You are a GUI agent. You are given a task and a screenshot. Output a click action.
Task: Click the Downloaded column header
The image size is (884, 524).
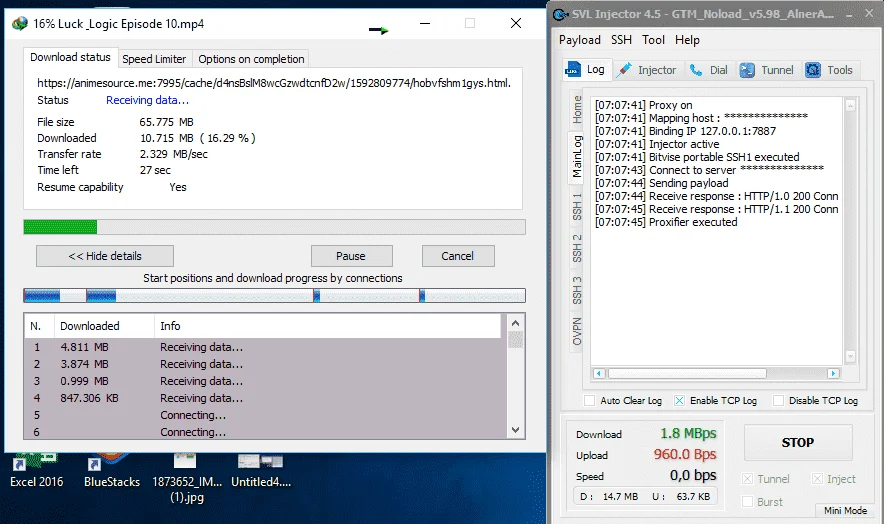[x=104, y=326]
